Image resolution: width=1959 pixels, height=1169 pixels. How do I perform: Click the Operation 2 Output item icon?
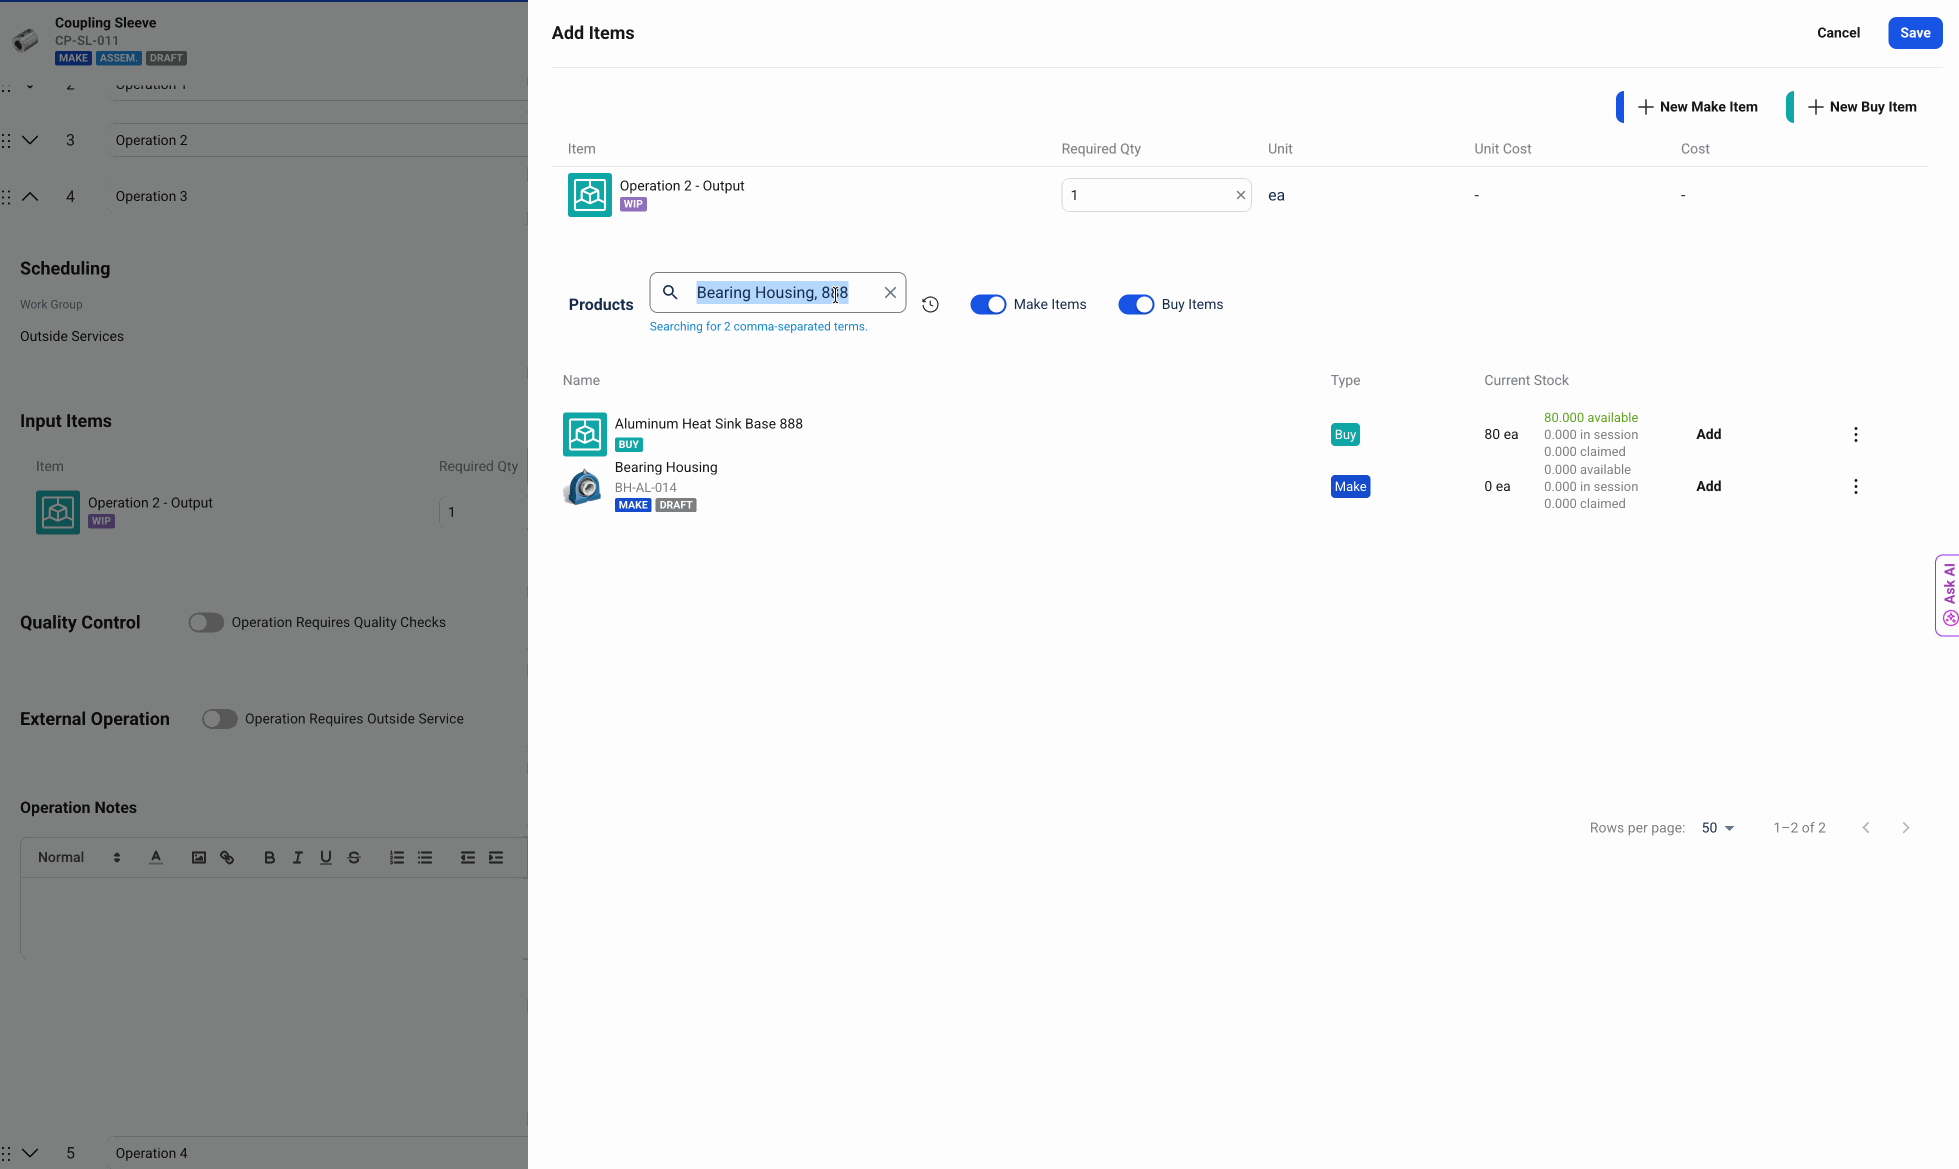coord(589,195)
